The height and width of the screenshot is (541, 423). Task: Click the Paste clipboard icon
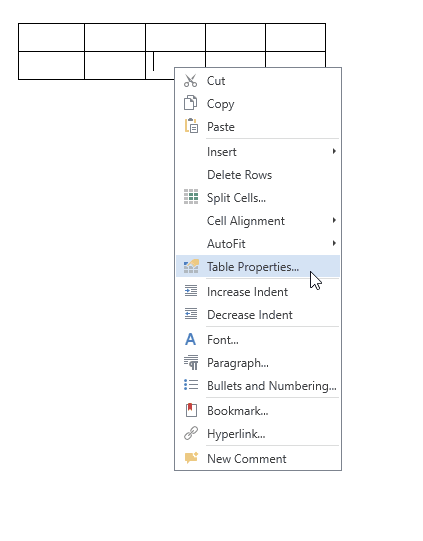[x=191, y=126]
